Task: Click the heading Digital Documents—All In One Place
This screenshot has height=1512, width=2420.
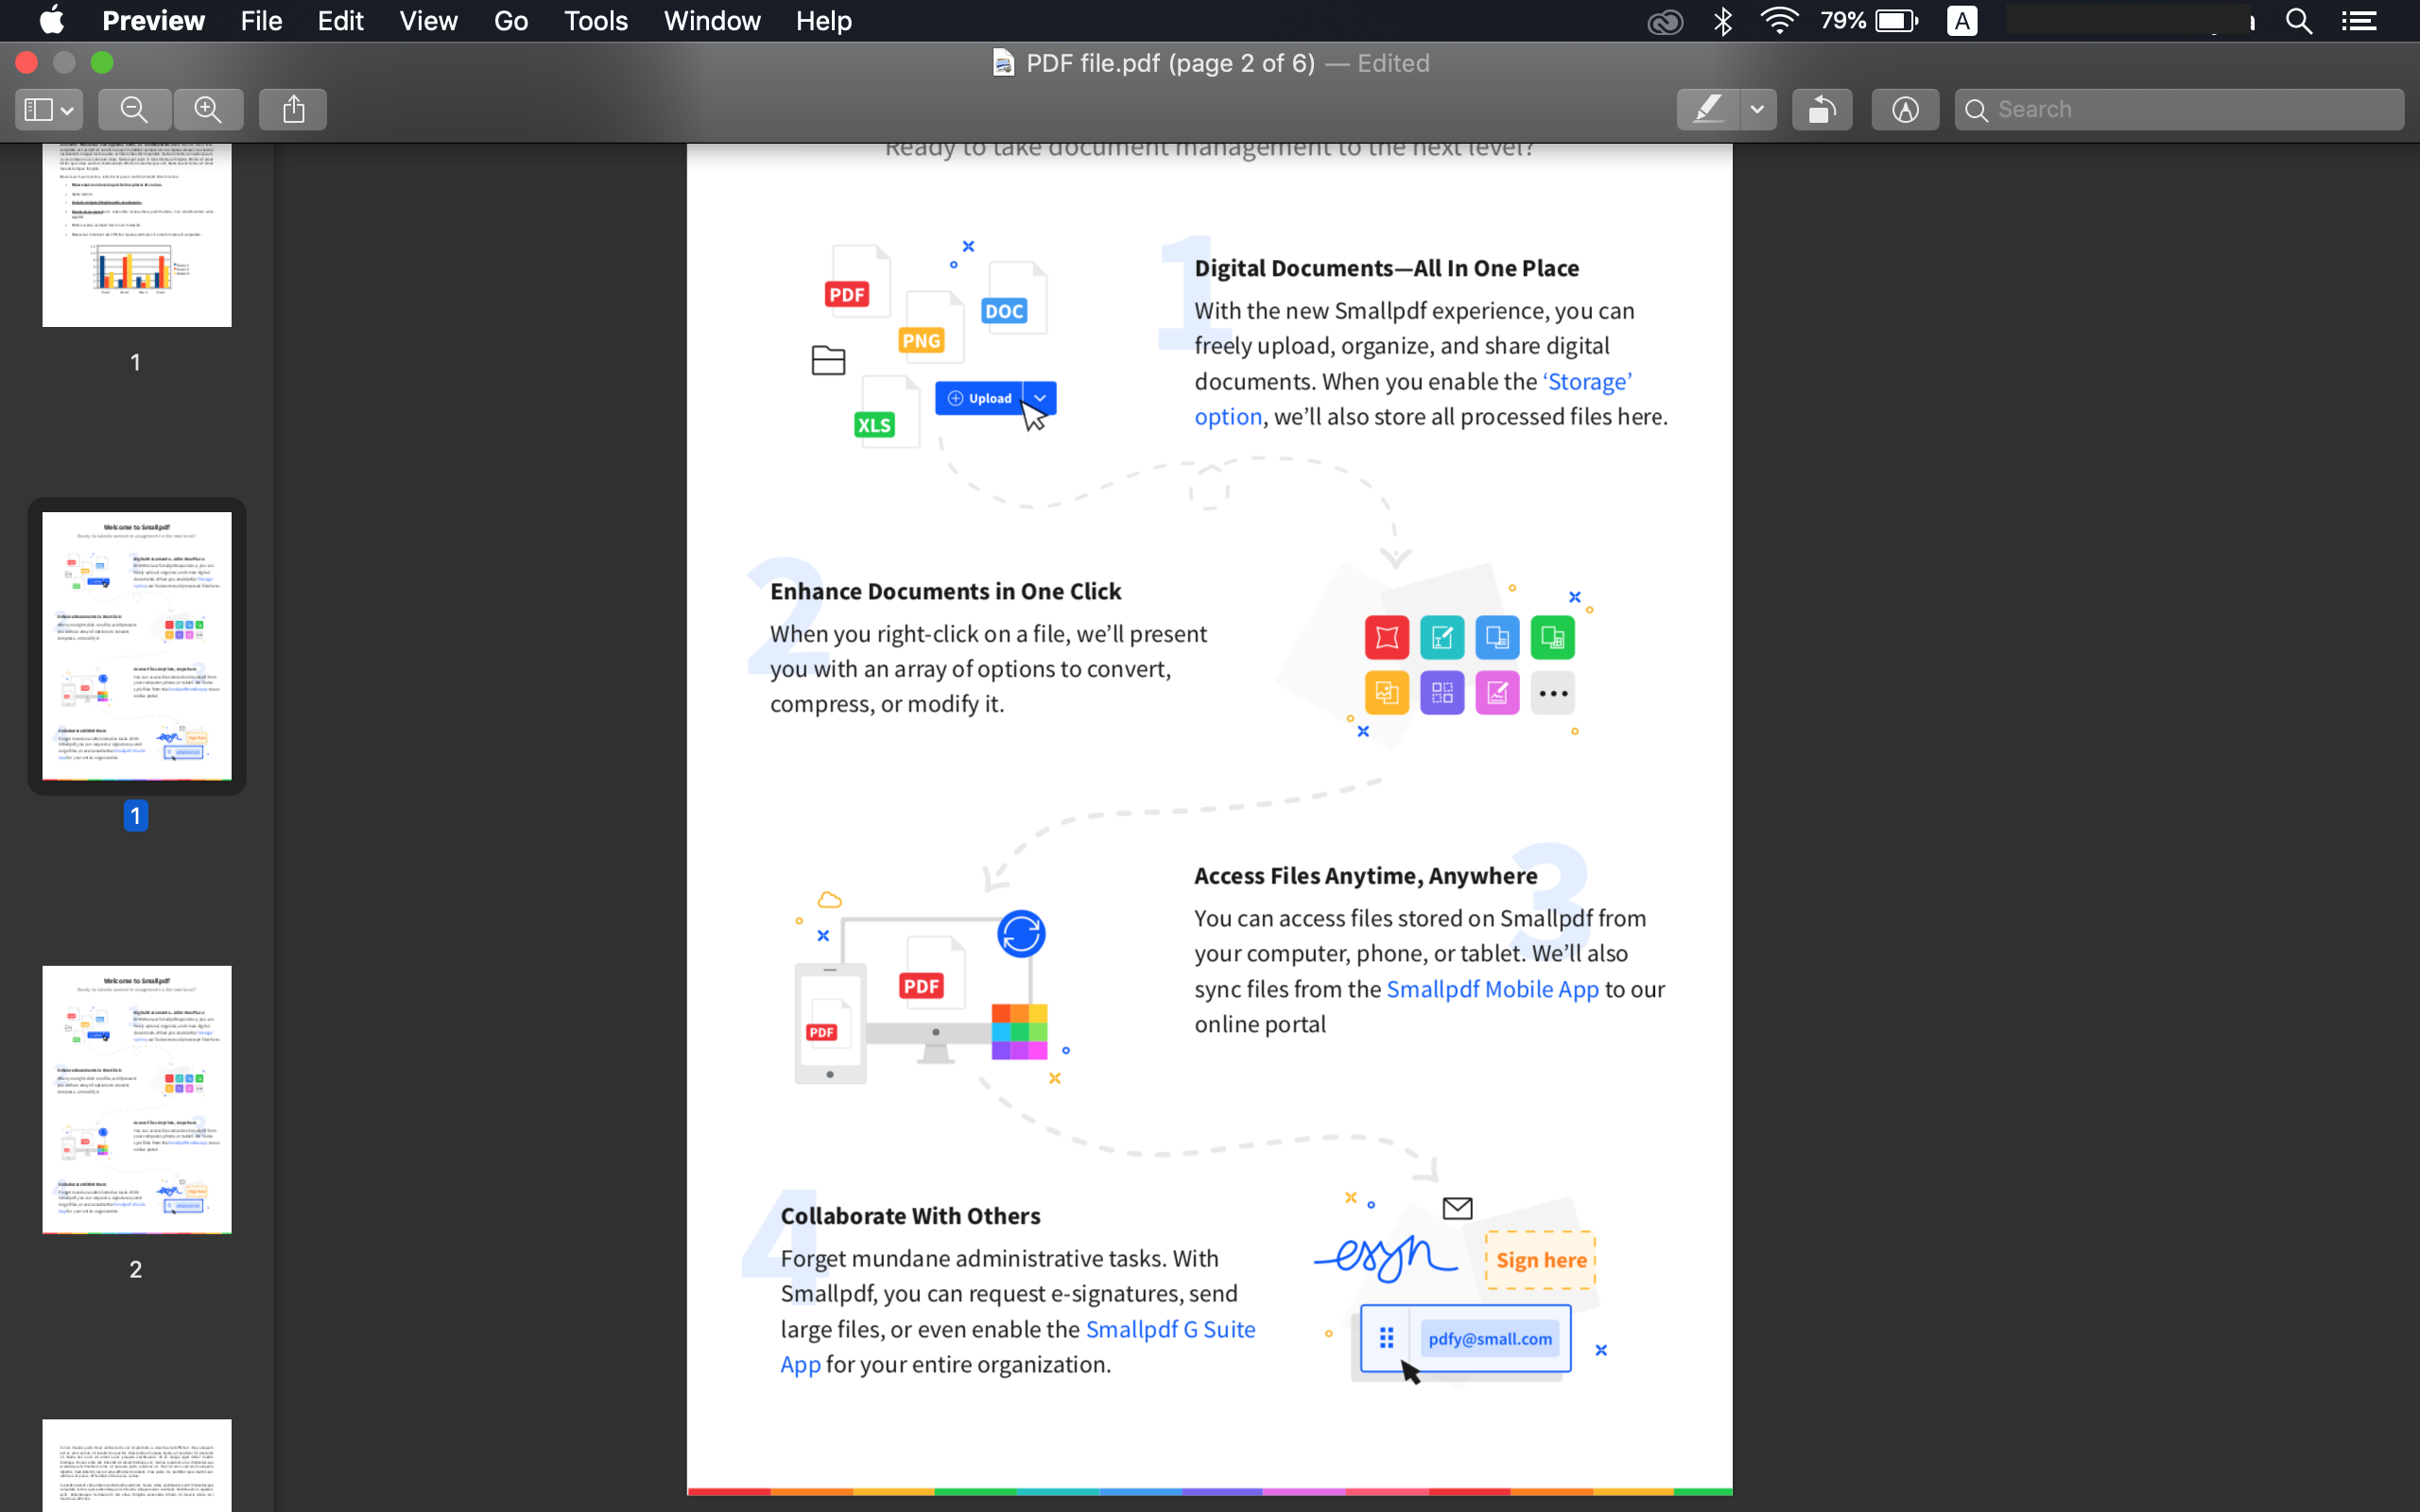Action: [x=1386, y=268]
